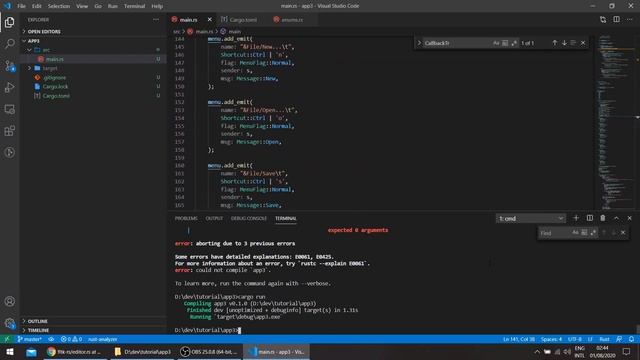Create a new terminal with plus icon
640x360 pixels.
(576, 218)
